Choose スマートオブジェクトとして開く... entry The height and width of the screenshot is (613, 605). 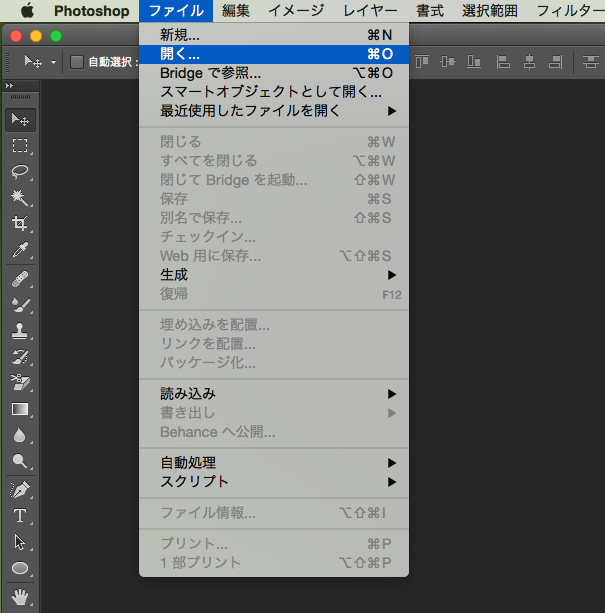coord(274,92)
